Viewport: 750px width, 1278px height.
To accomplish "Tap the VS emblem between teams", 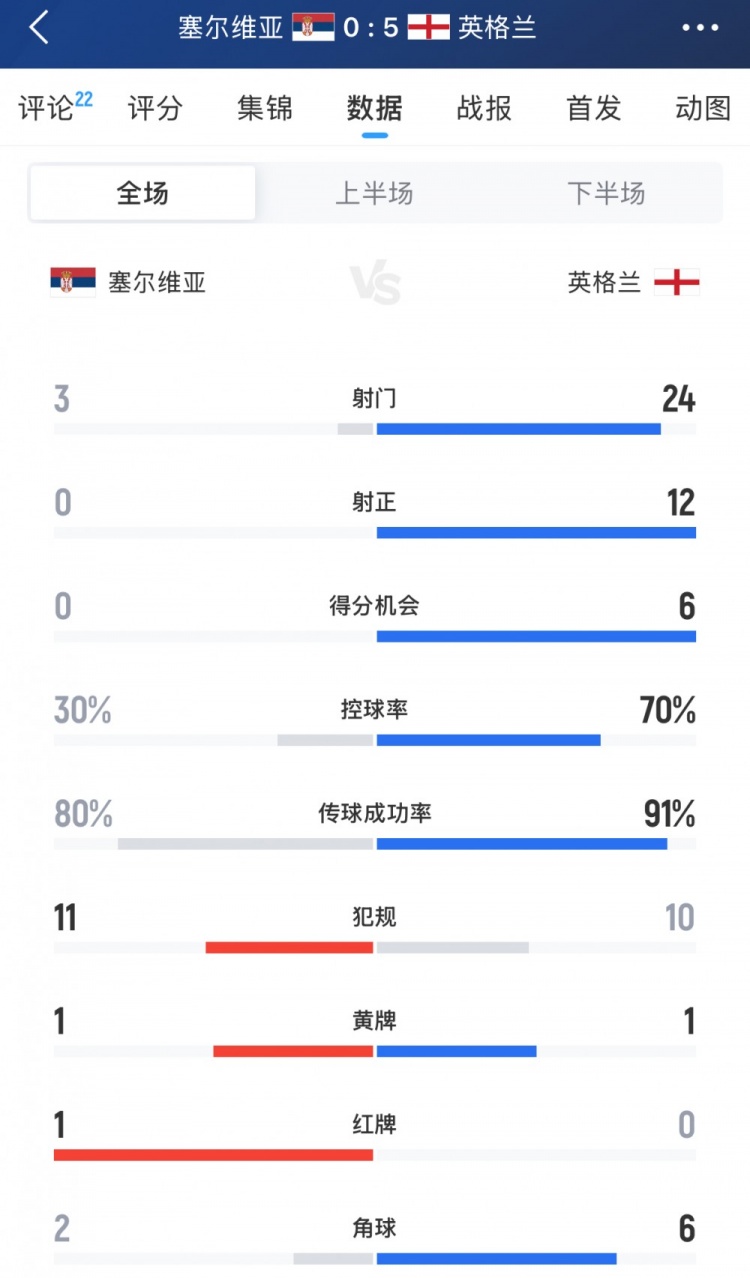I will [x=375, y=284].
